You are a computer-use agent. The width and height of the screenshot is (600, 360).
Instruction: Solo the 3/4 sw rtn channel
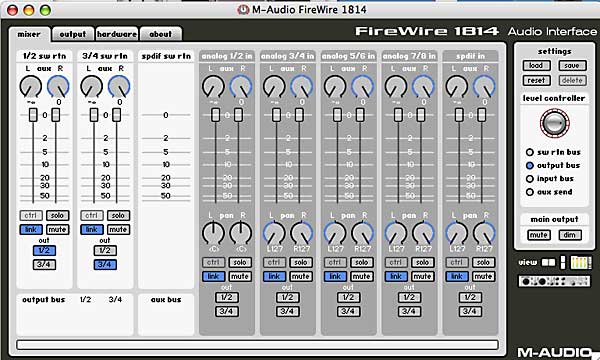tap(118, 215)
